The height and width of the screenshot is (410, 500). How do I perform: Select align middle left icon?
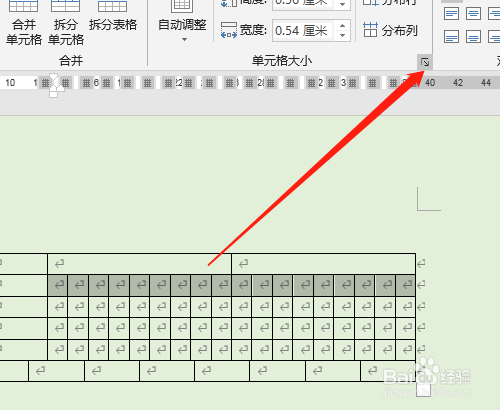pyautogui.click(x=451, y=36)
